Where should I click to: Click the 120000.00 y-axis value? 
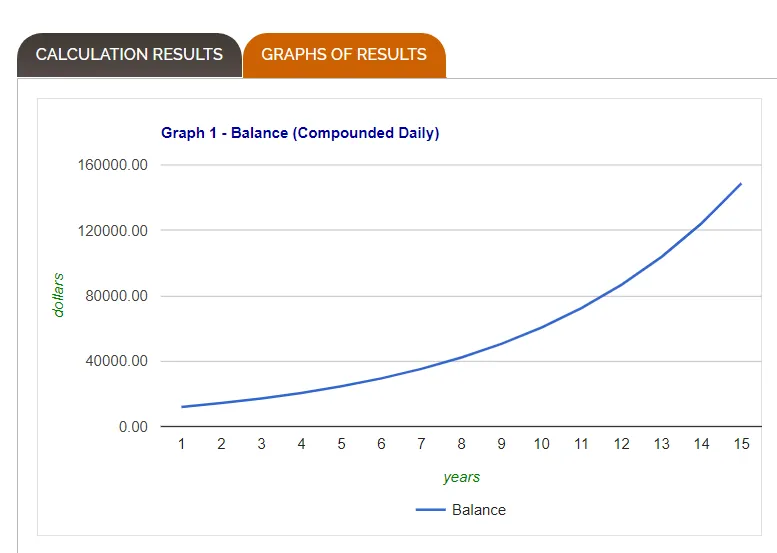click(112, 231)
